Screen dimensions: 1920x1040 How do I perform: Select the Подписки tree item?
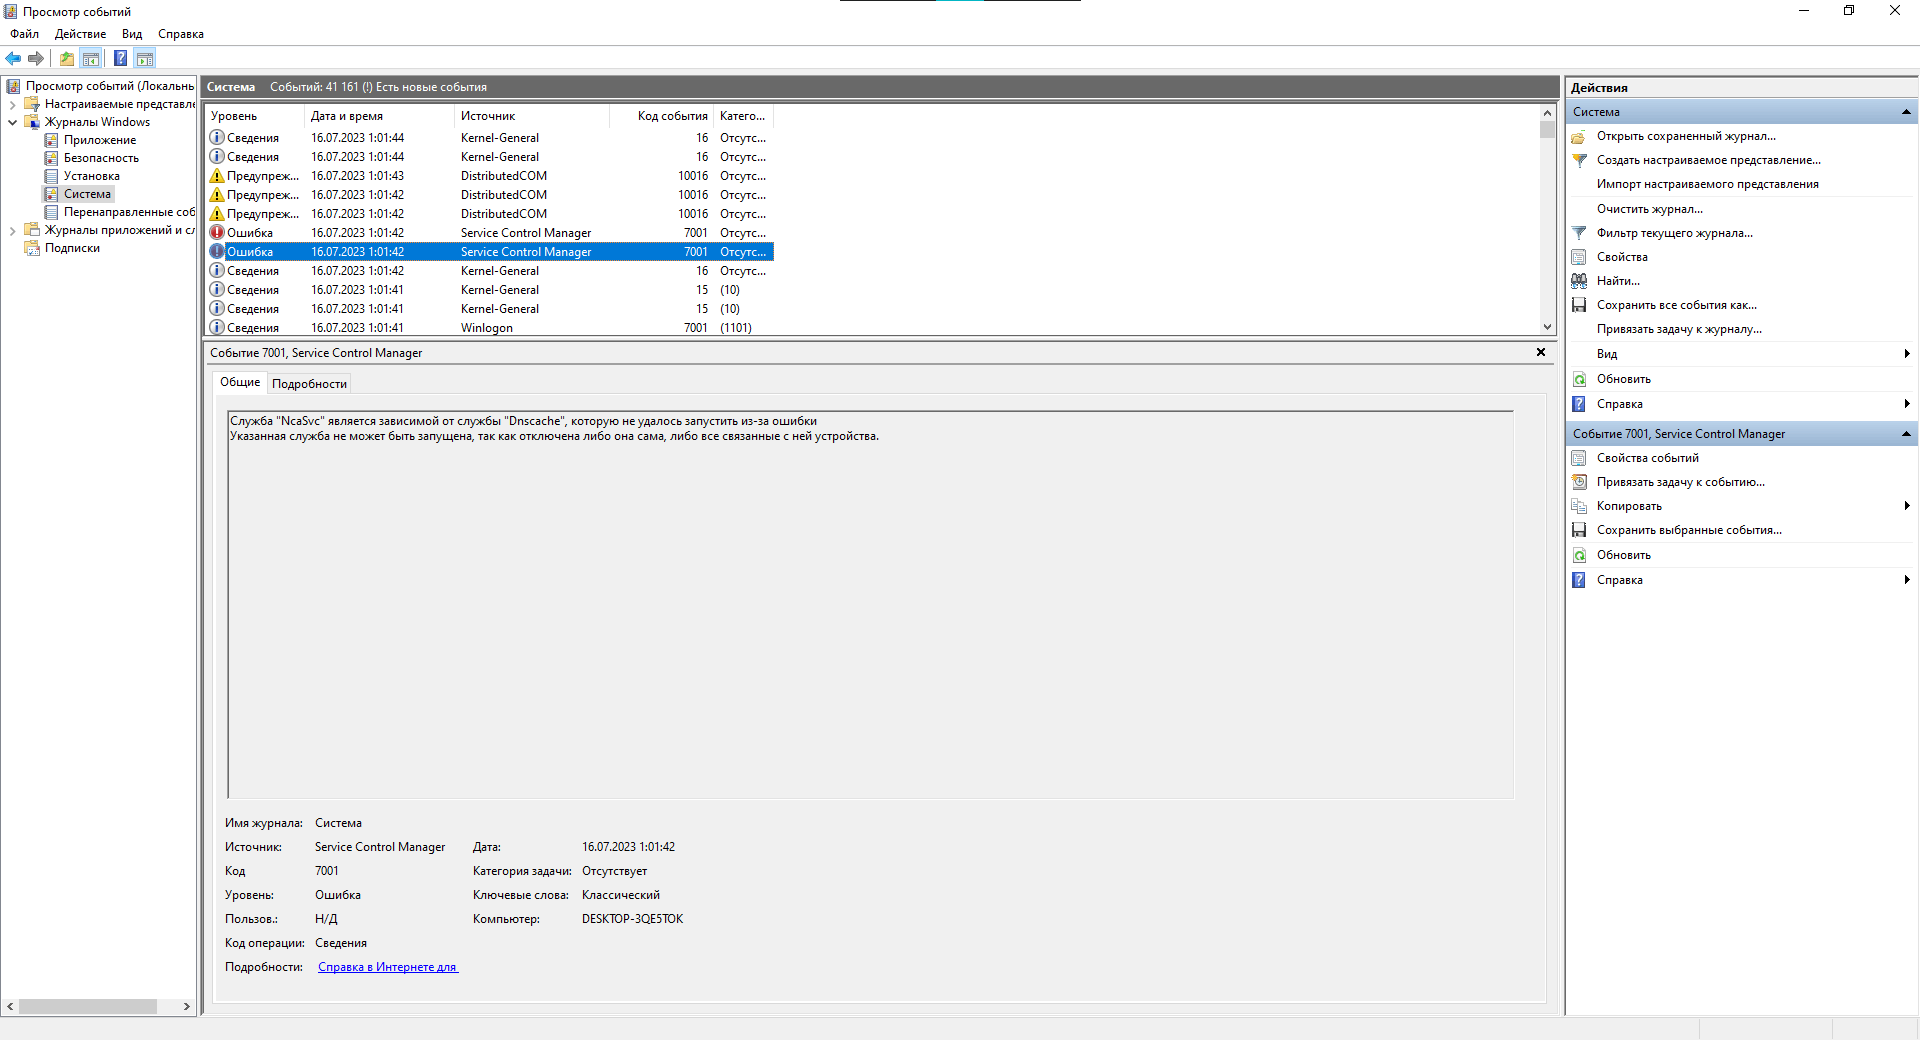pos(72,248)
